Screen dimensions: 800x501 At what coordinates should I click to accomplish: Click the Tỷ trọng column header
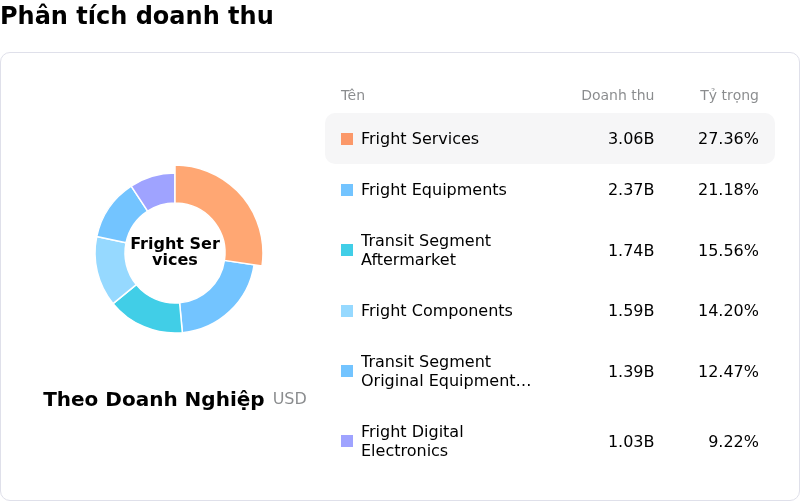click(729, 95)
